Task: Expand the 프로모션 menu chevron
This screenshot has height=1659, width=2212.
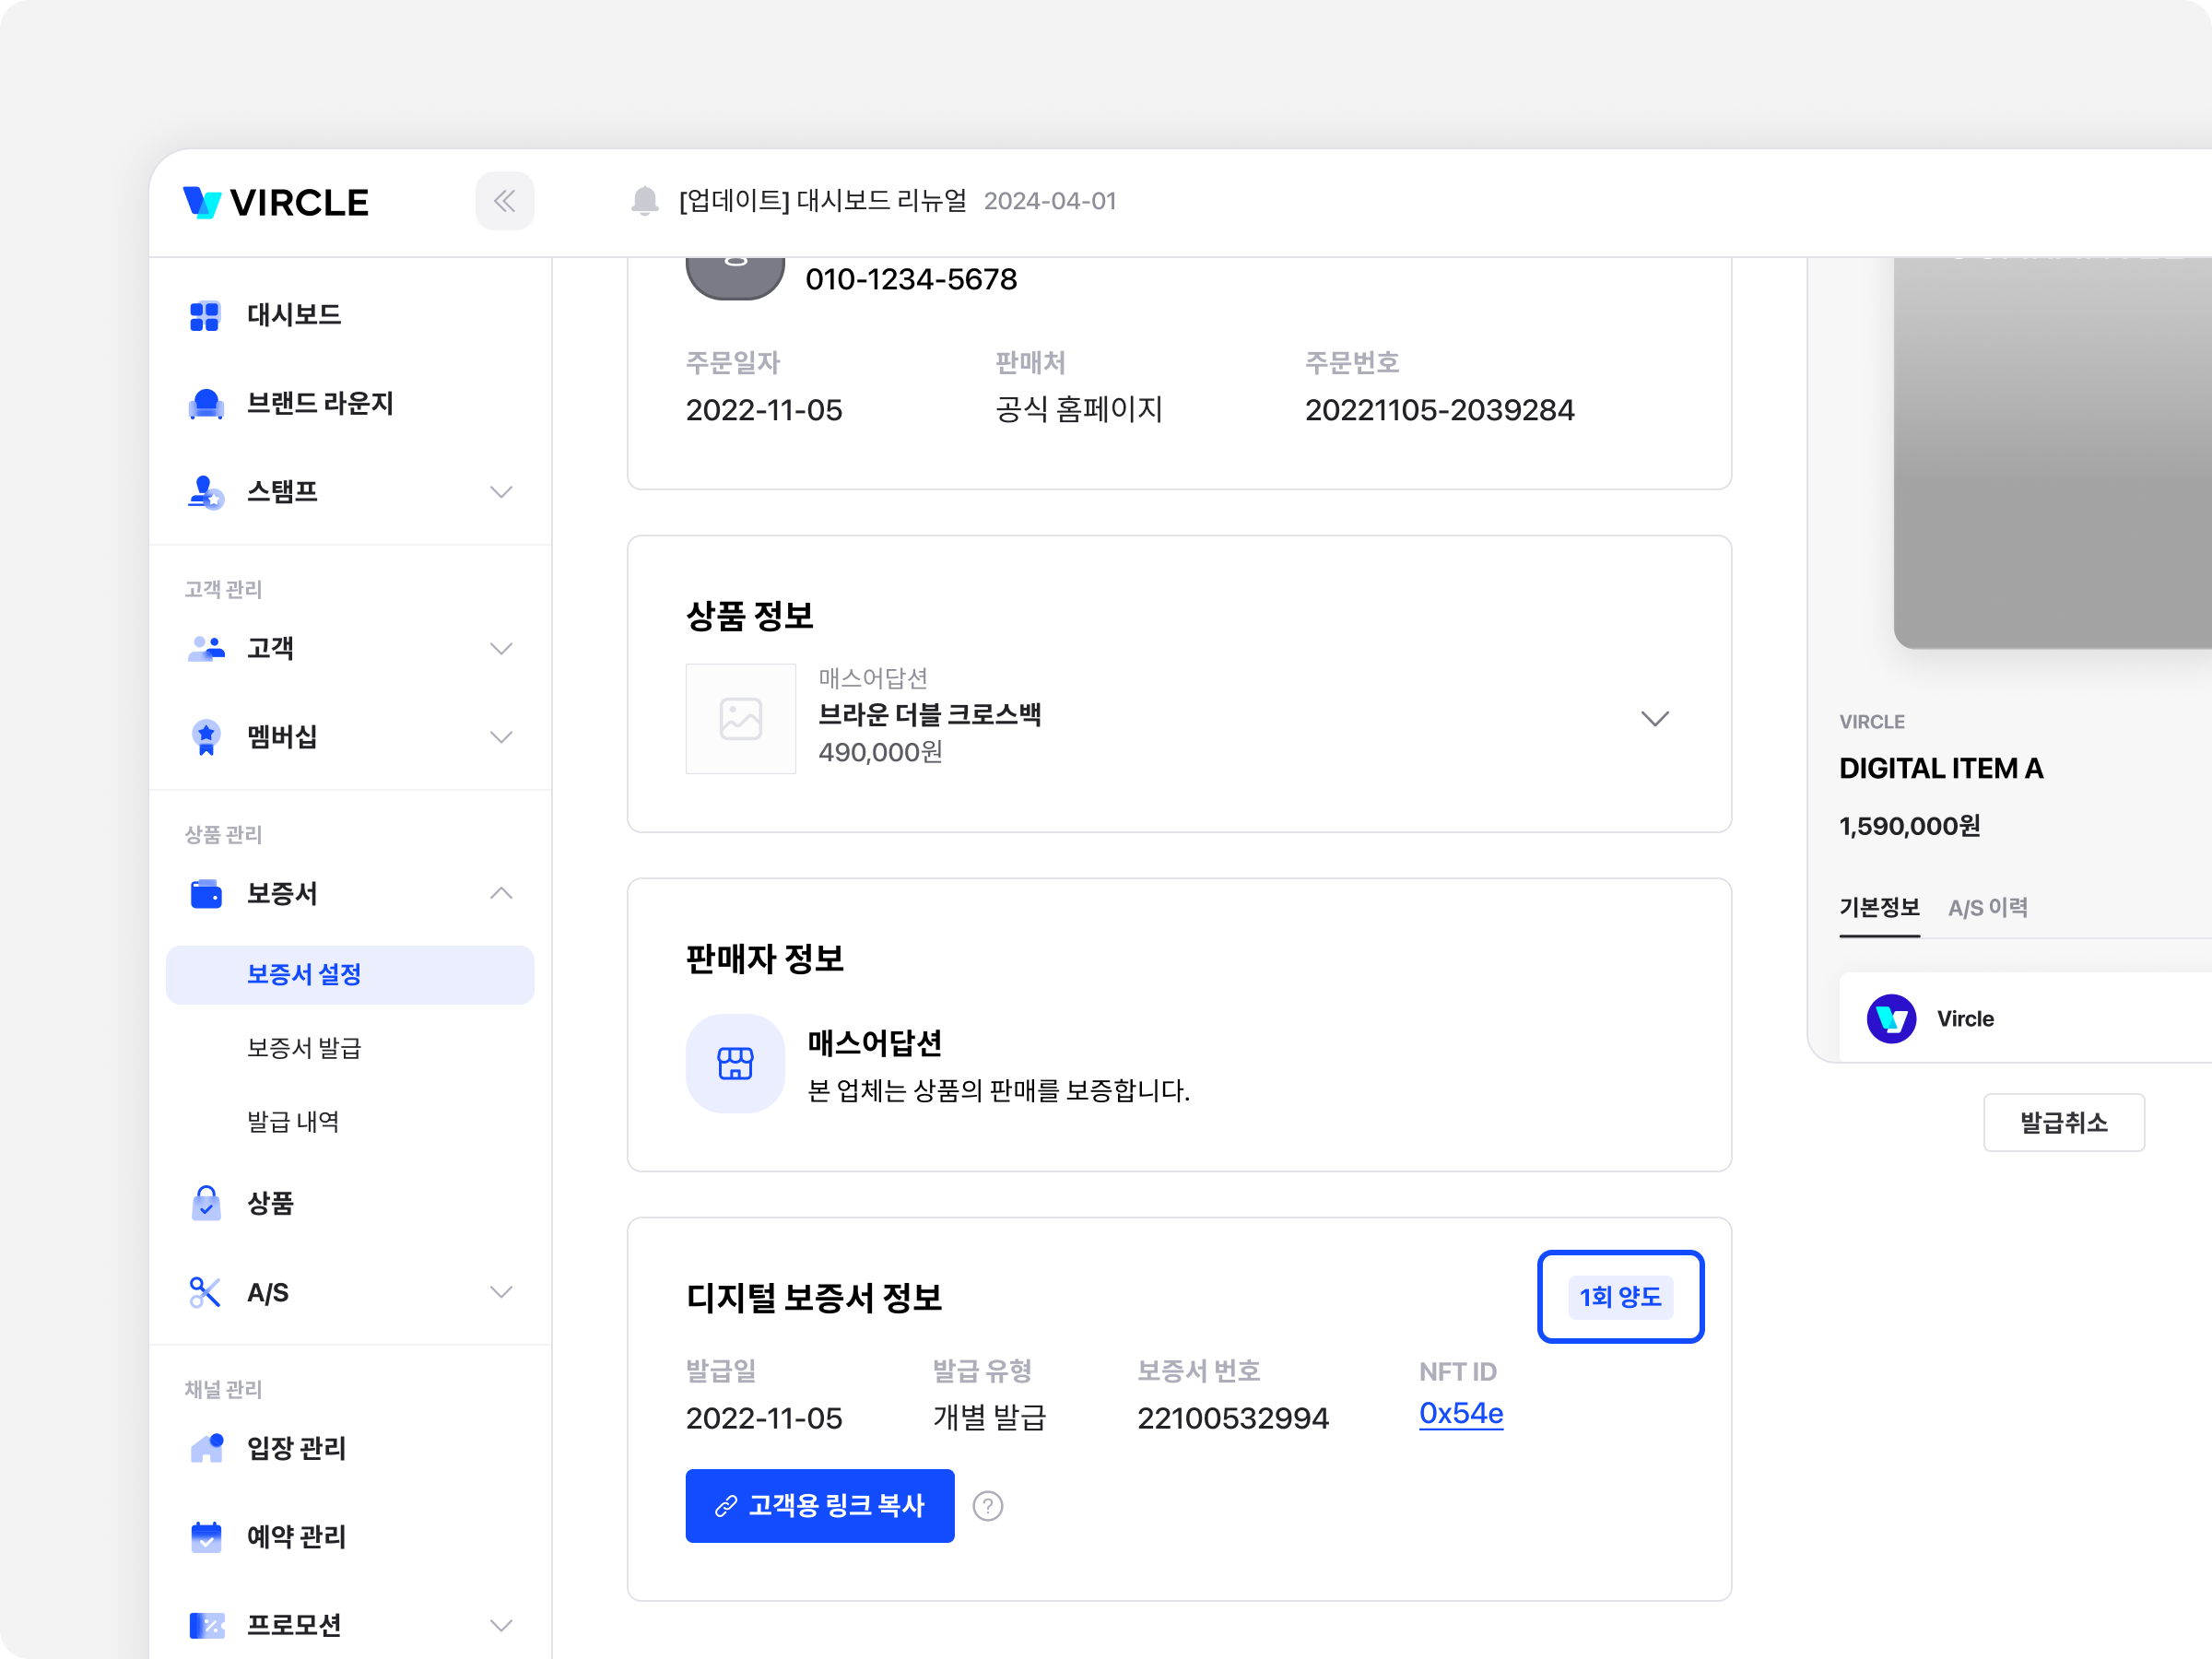Action: tap(501, 1625)
